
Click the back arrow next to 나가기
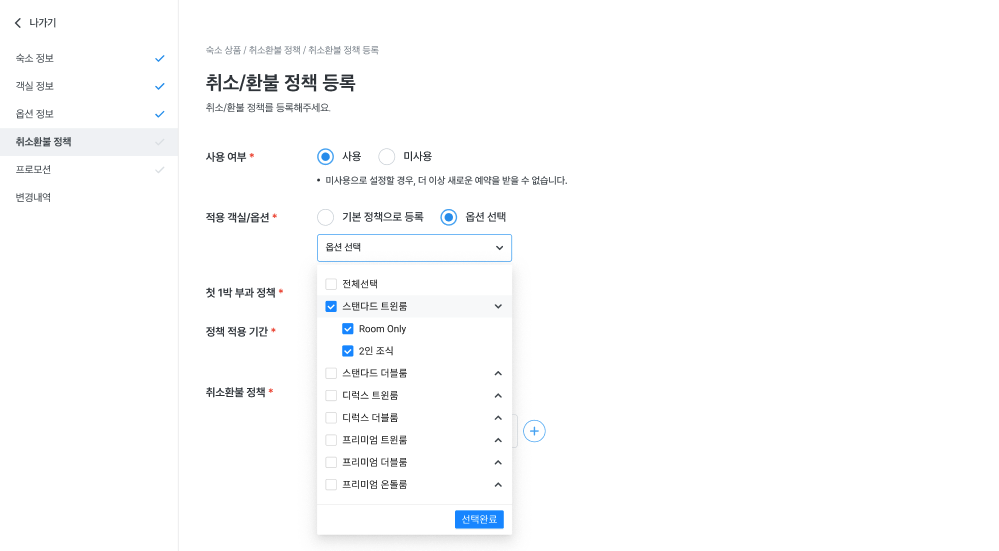click(17, 23)
